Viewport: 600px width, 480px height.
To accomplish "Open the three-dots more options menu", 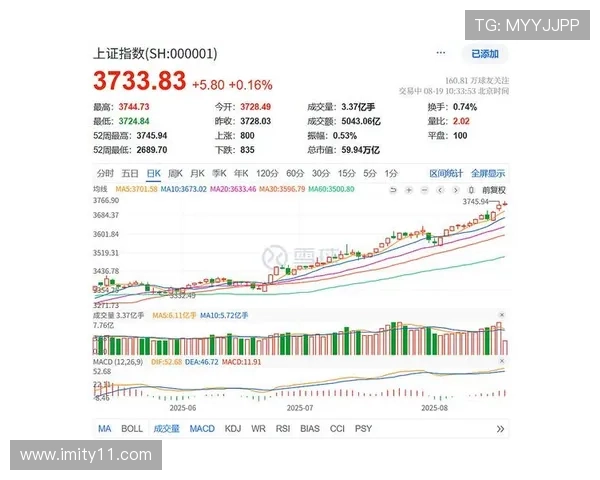I will 440,53.
